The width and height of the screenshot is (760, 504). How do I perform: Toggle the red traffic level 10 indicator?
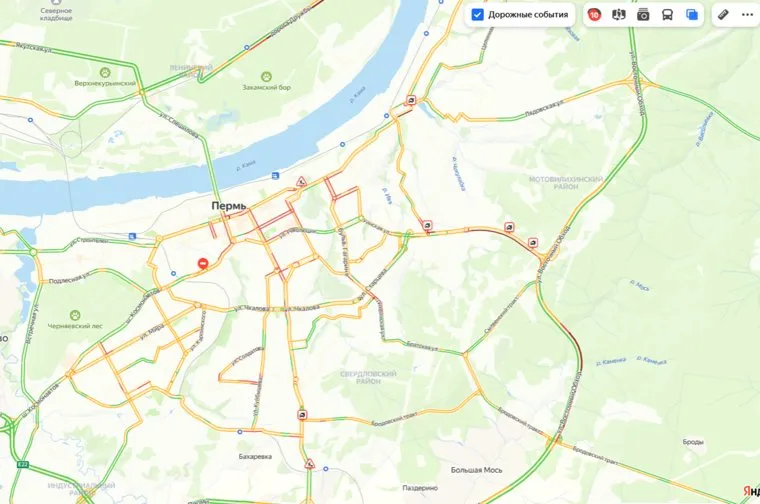coord(594,15)
